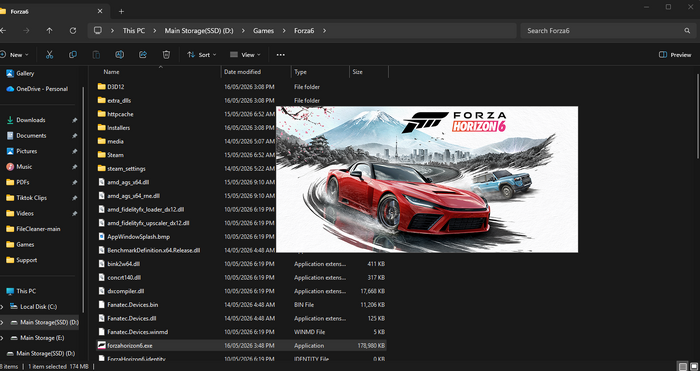Switch to large thumbnails view in status bar
Image resolution: width=700 pixels, height=371 pixels.
[x=694, y=367]
